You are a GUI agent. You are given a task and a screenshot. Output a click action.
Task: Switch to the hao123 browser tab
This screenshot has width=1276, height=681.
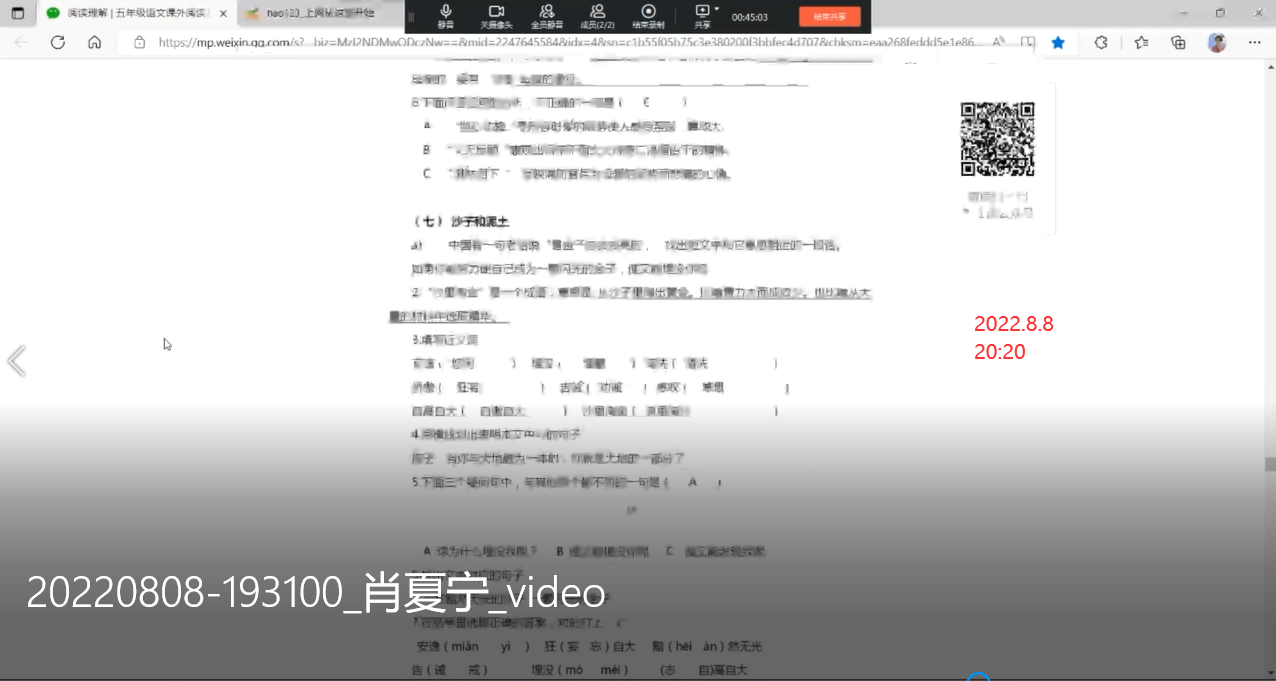[318, 13]
